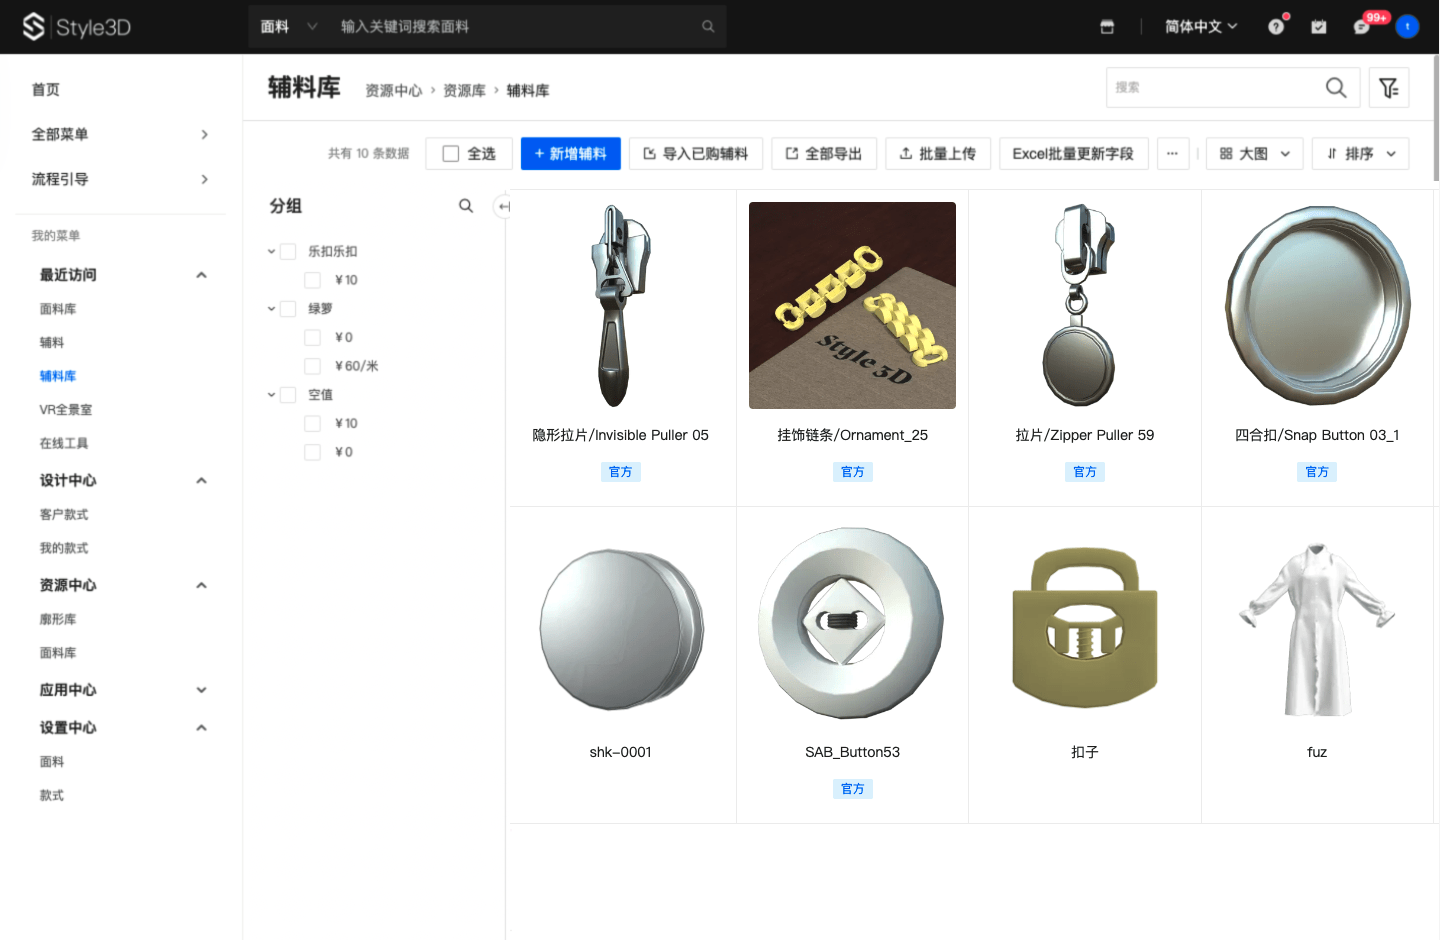Viewport: 1440px width, 940px height.
Task: Open VR全景室 from the sidebar
Action: [x=66, y=410]
